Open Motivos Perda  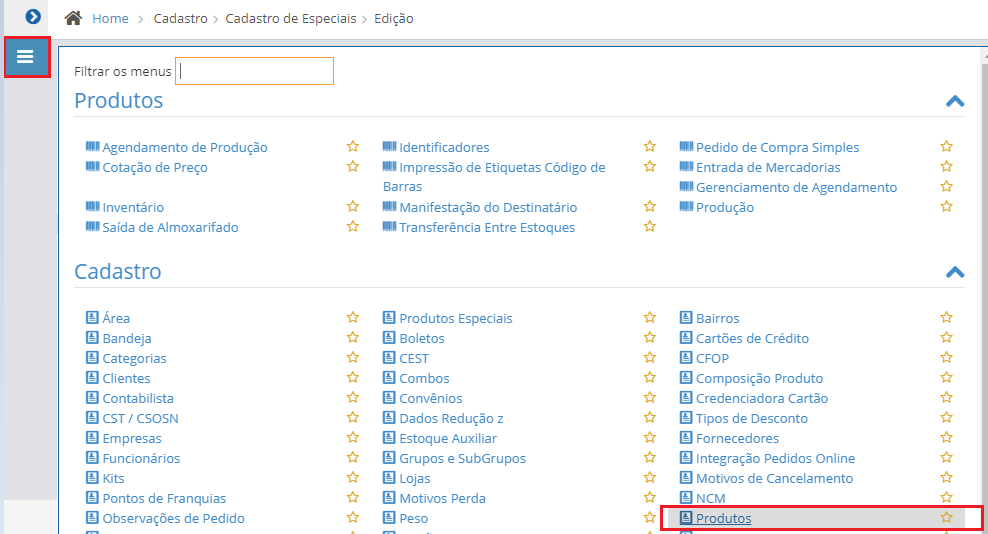pyautogui.click(x=442, y=499)
